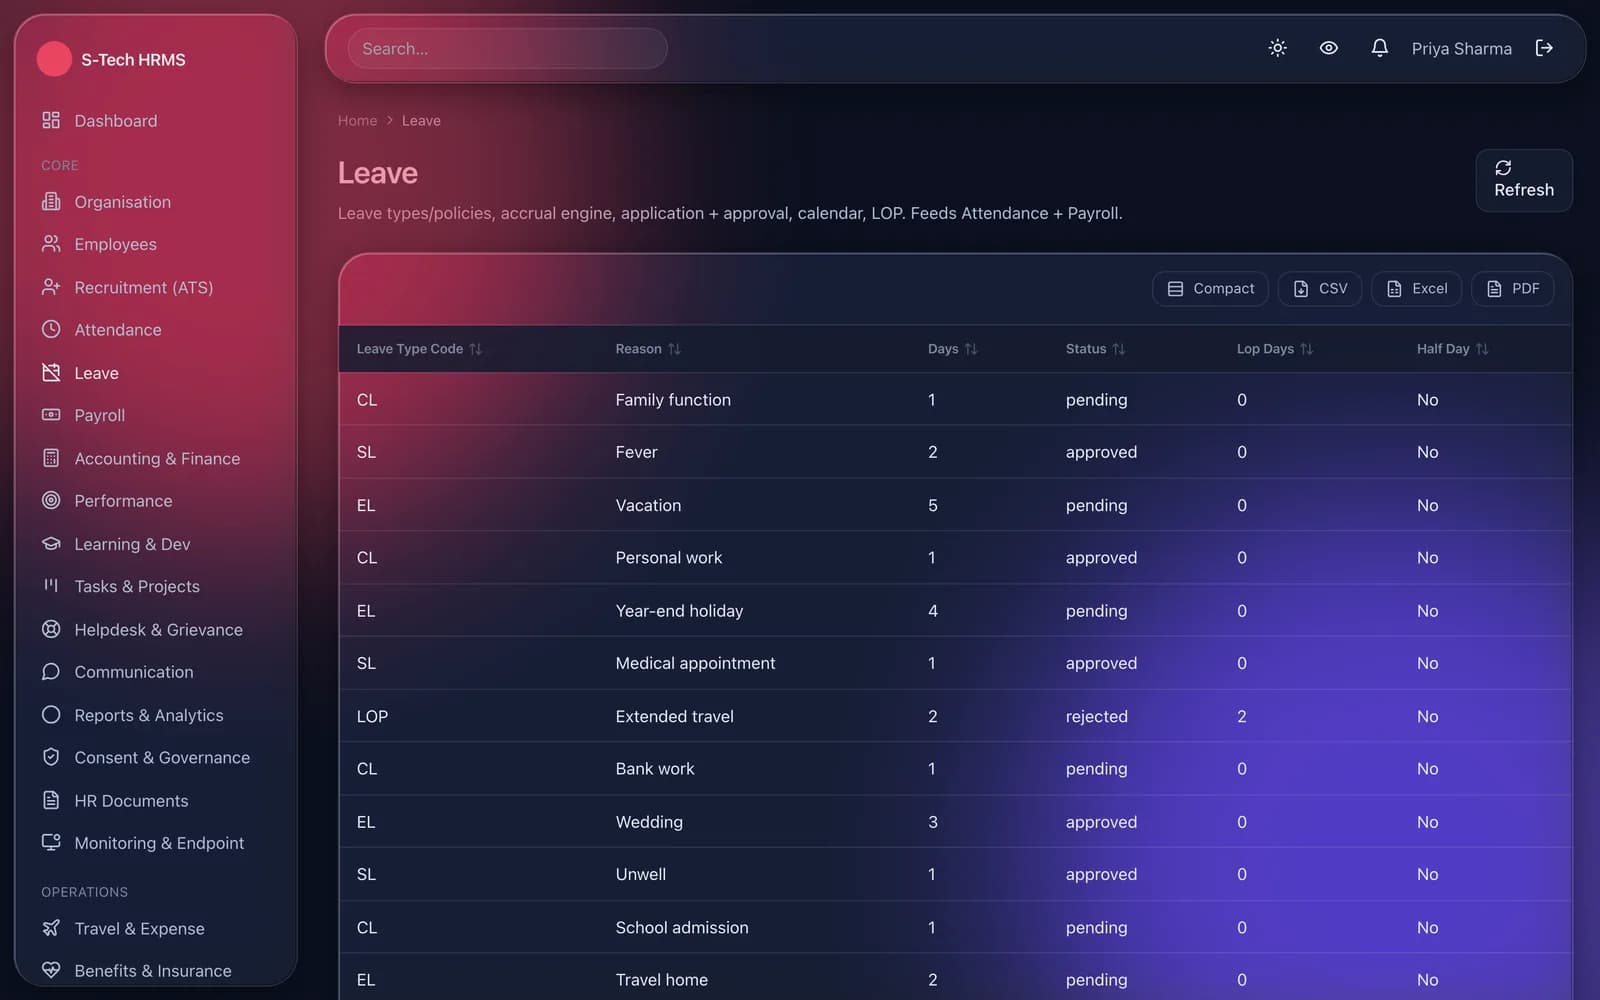
Task: Click the Monitoring & Endpoint monitor icon
Action: coord(51,842)
